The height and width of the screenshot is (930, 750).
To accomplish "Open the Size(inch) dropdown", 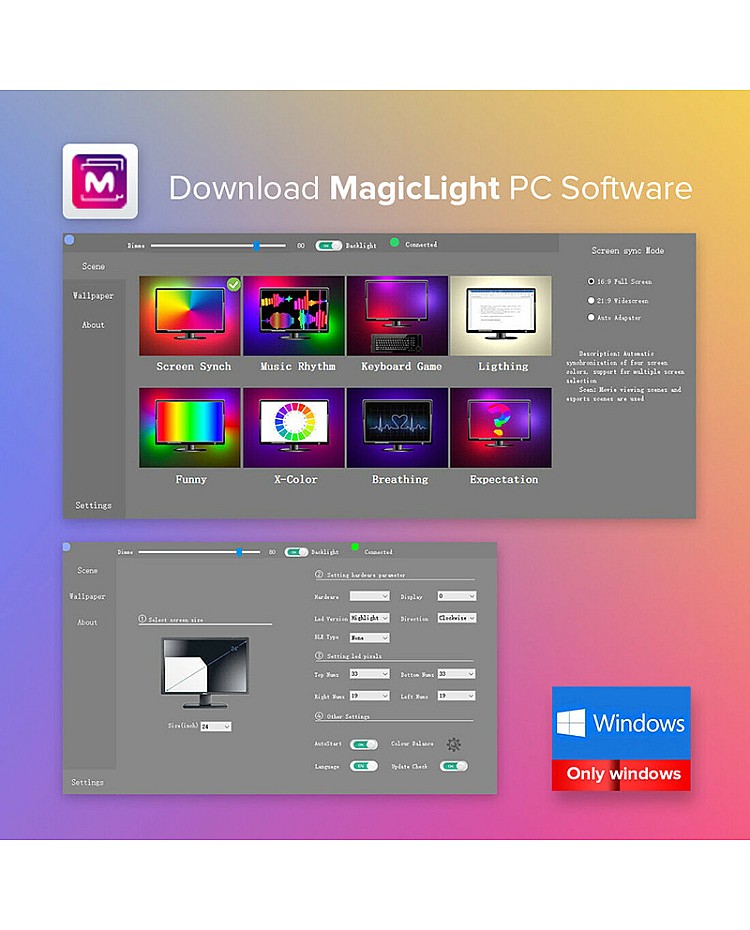I will pos(216,726).
